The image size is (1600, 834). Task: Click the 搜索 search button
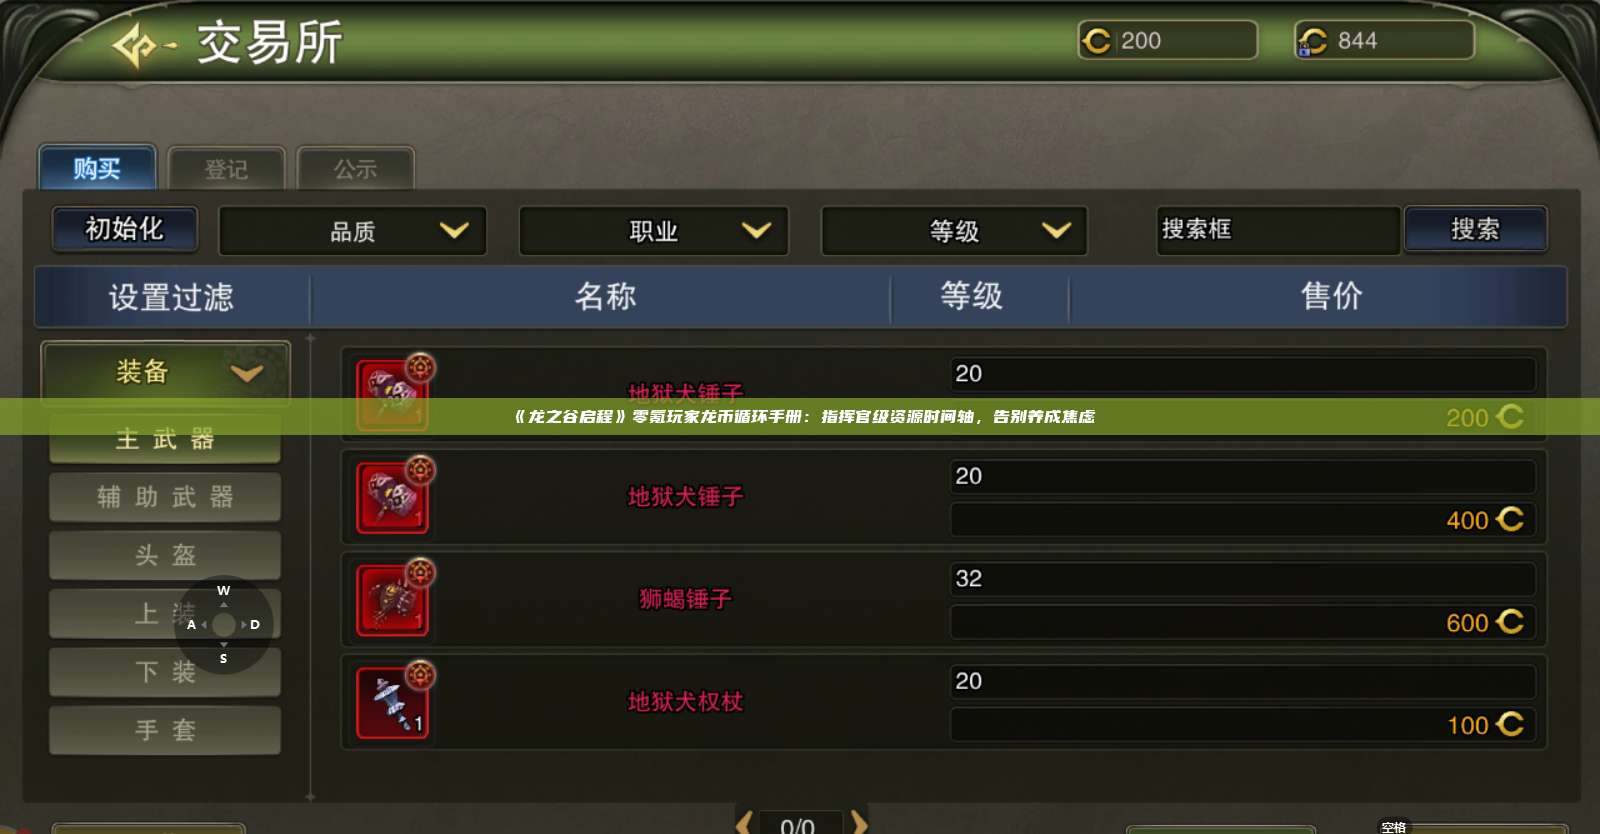(1476, 229)
